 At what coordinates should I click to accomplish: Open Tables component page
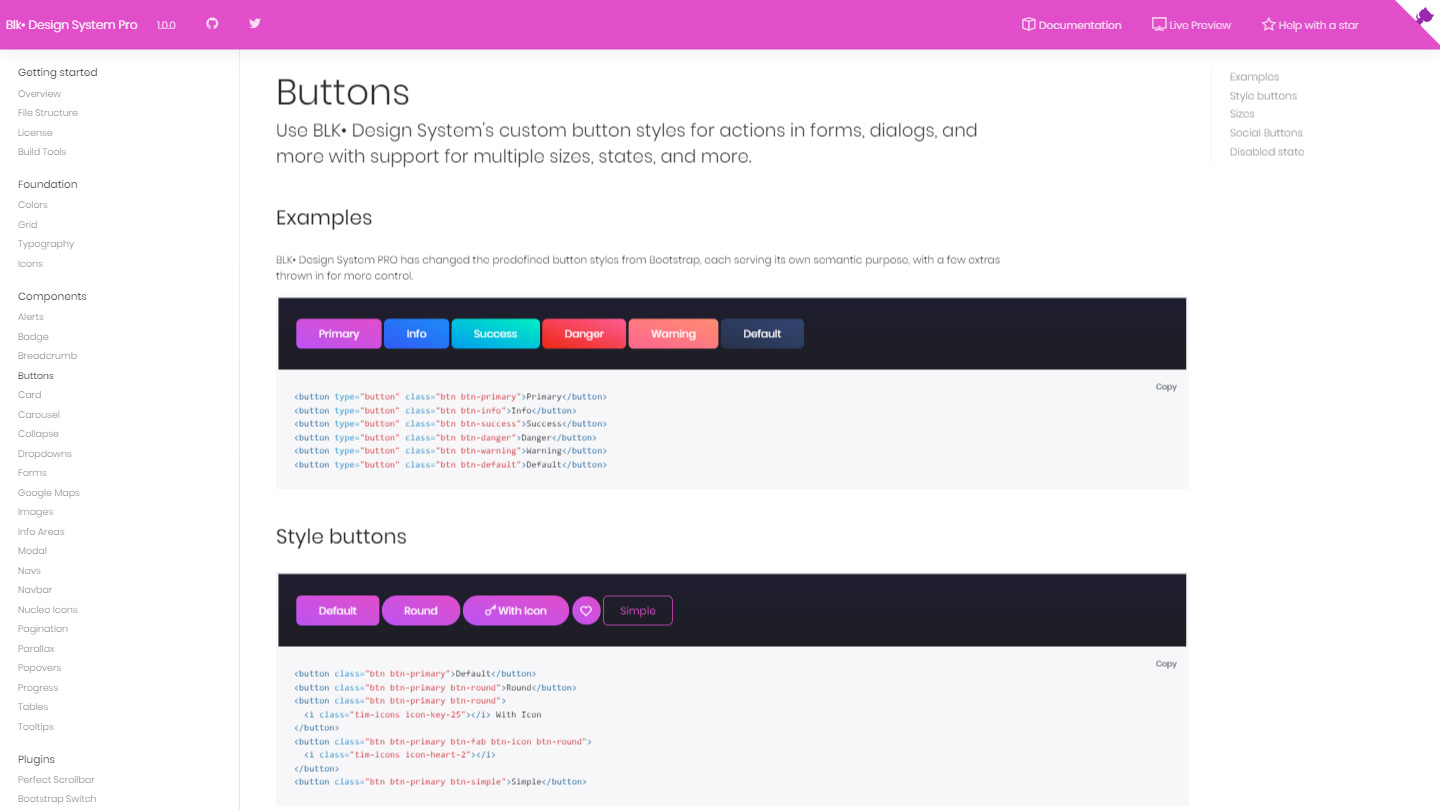pyautogui.click(x=33, y=707)
